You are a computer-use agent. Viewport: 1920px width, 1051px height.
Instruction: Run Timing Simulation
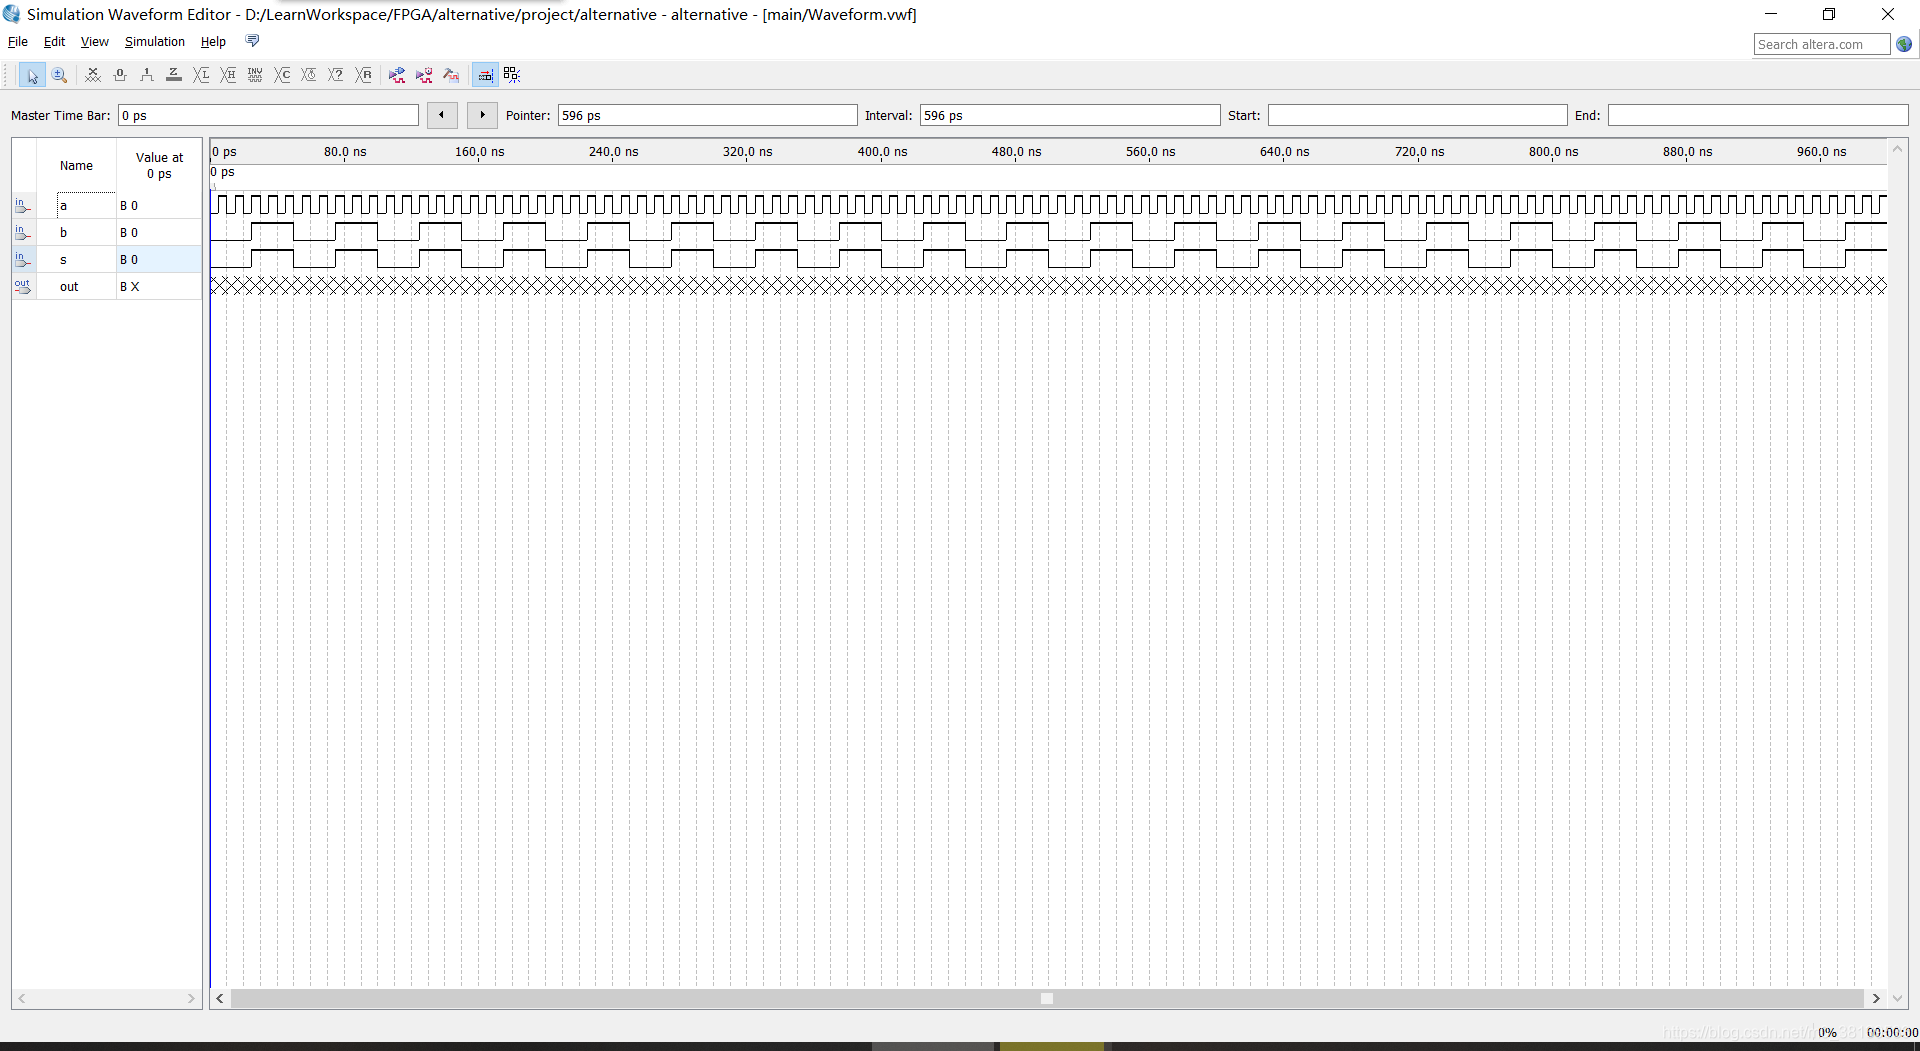[424, 75]
